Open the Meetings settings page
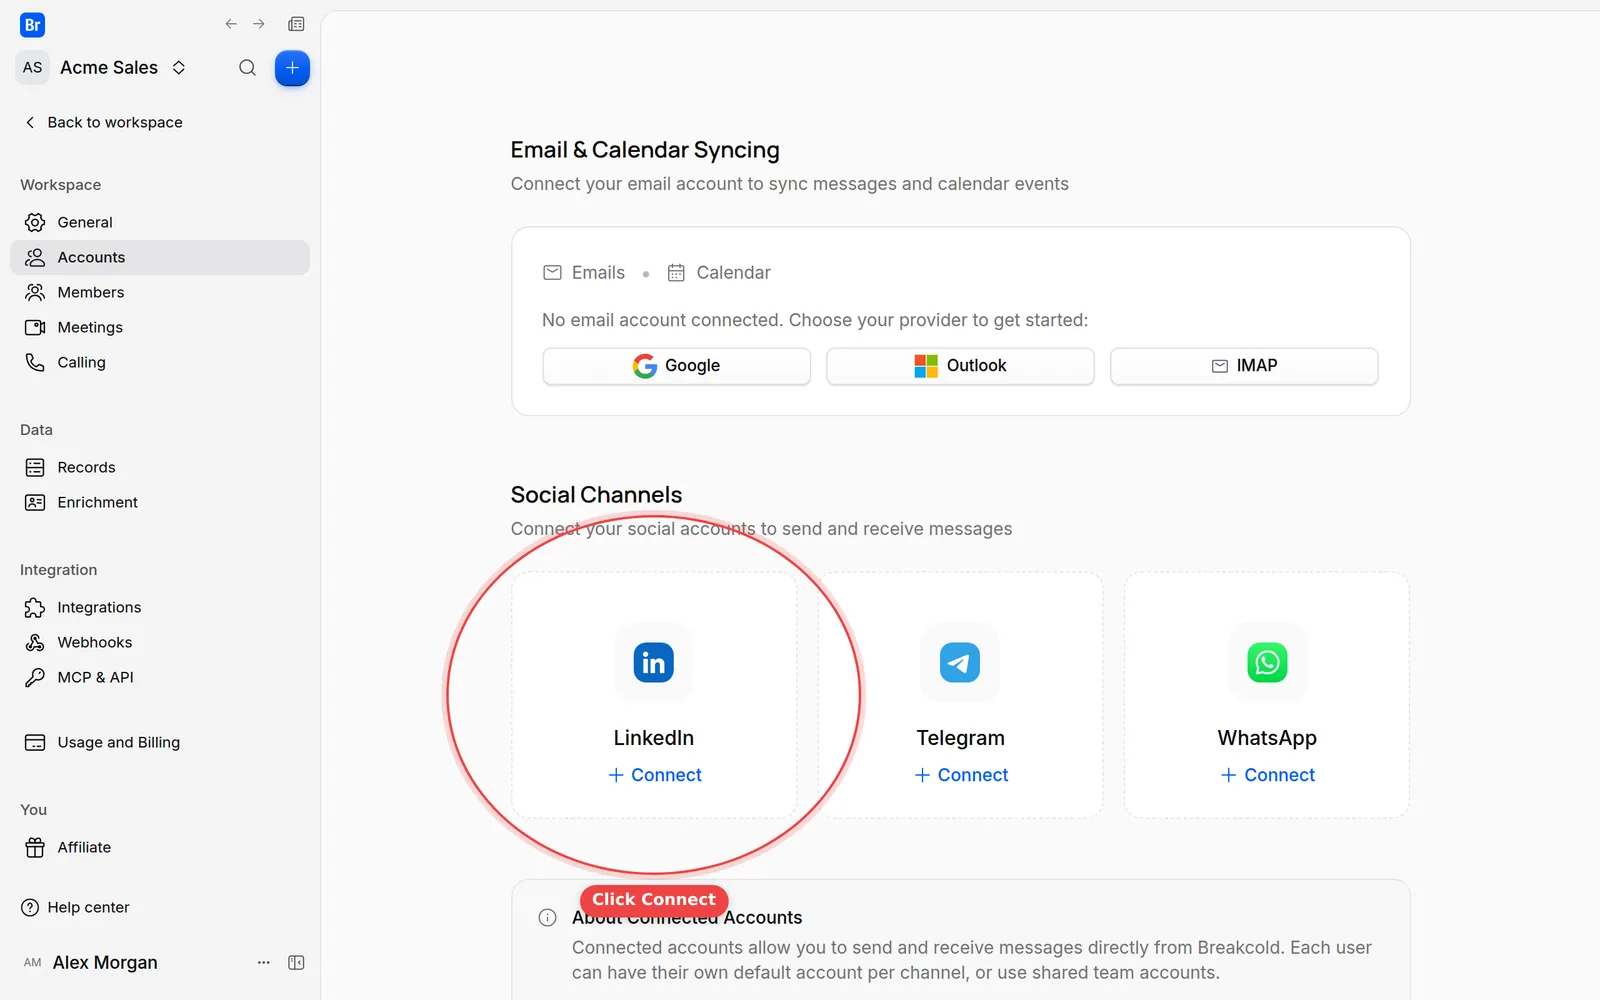1600x1000 pixels. click(x=160, y=327)
